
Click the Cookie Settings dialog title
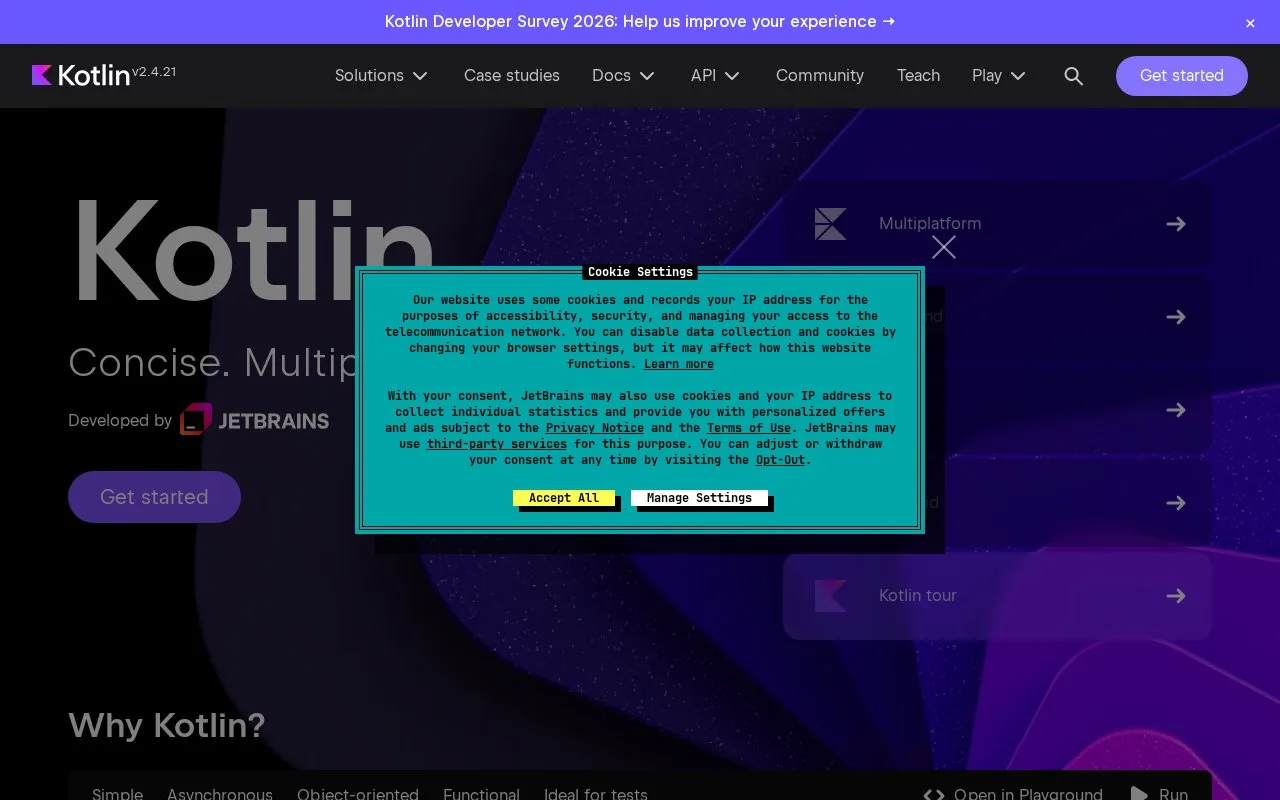point(640,272)
